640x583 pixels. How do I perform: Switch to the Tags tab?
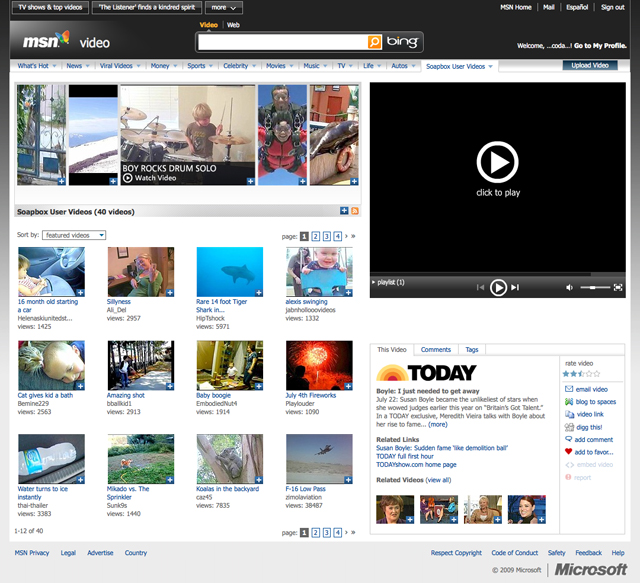click(471, 349)
